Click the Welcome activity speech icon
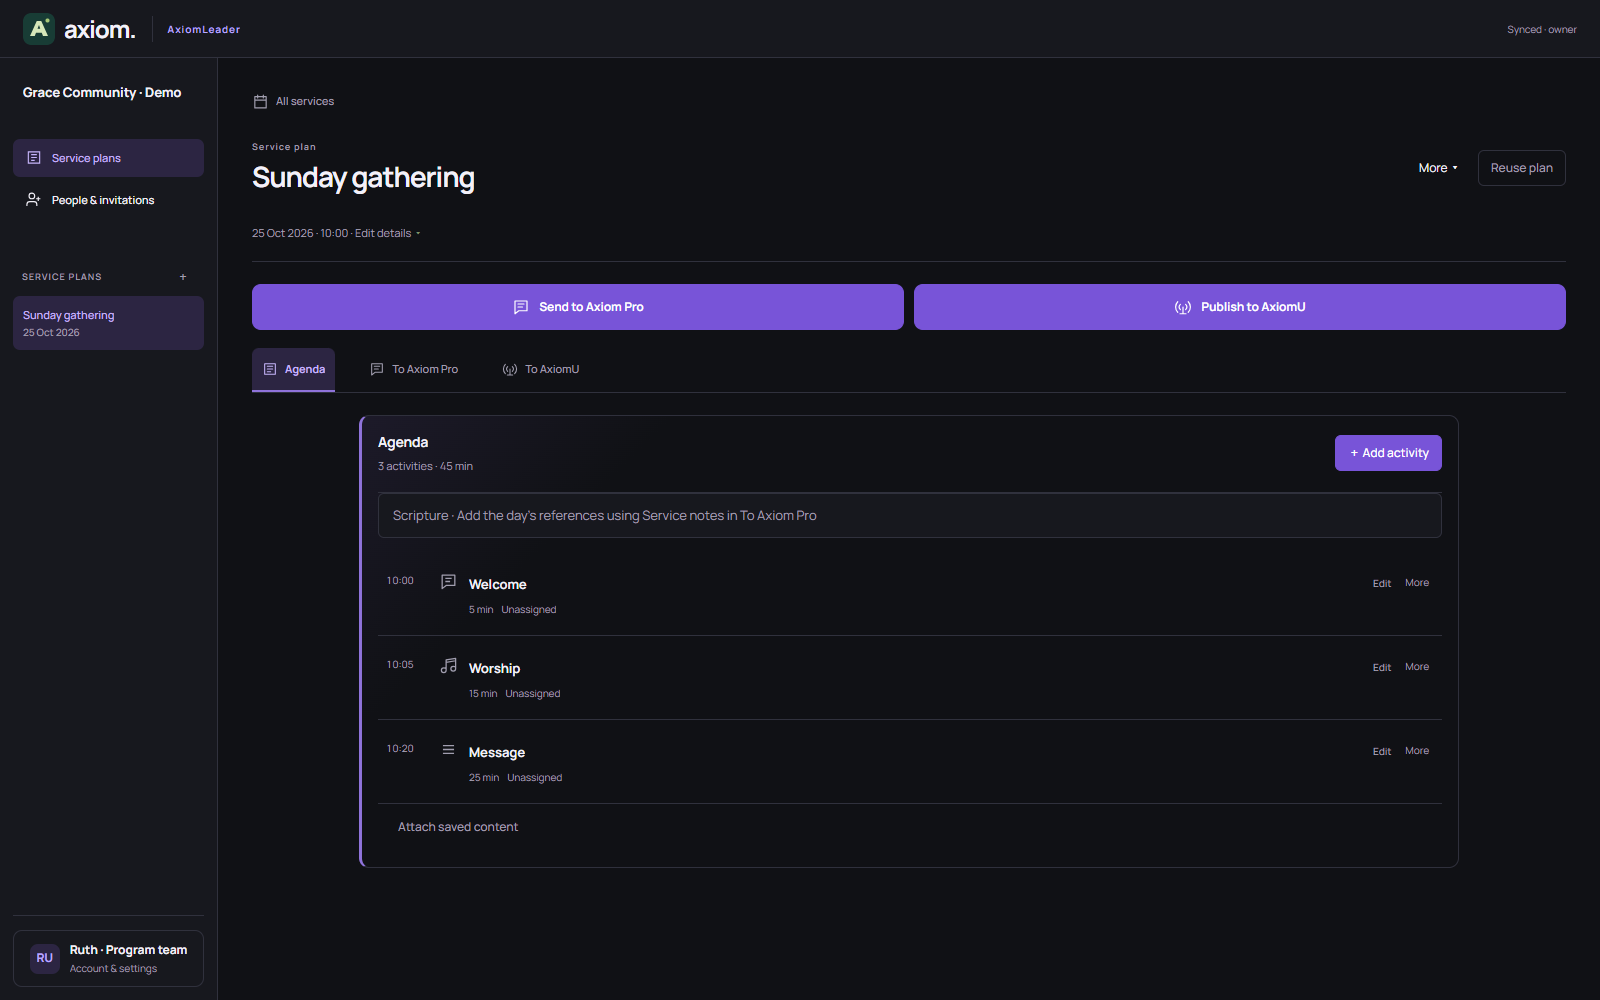1600x1000 pixels. tap(449, 581)
